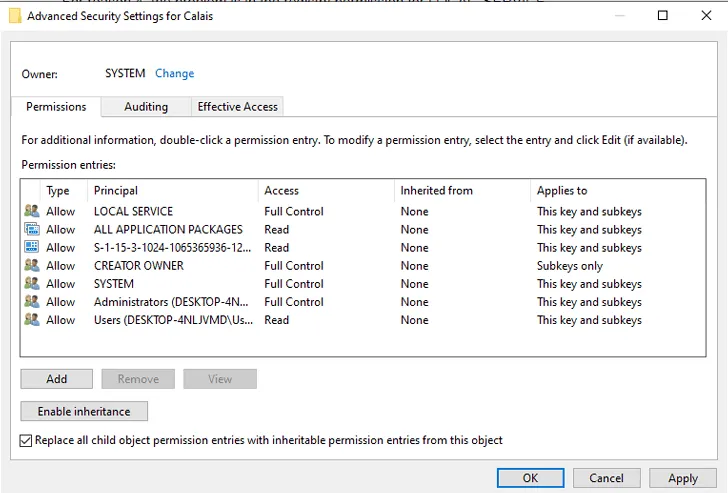Click the folder icon in title bar
This screenshot has height=493, width=728.
(x=15, y=16)
